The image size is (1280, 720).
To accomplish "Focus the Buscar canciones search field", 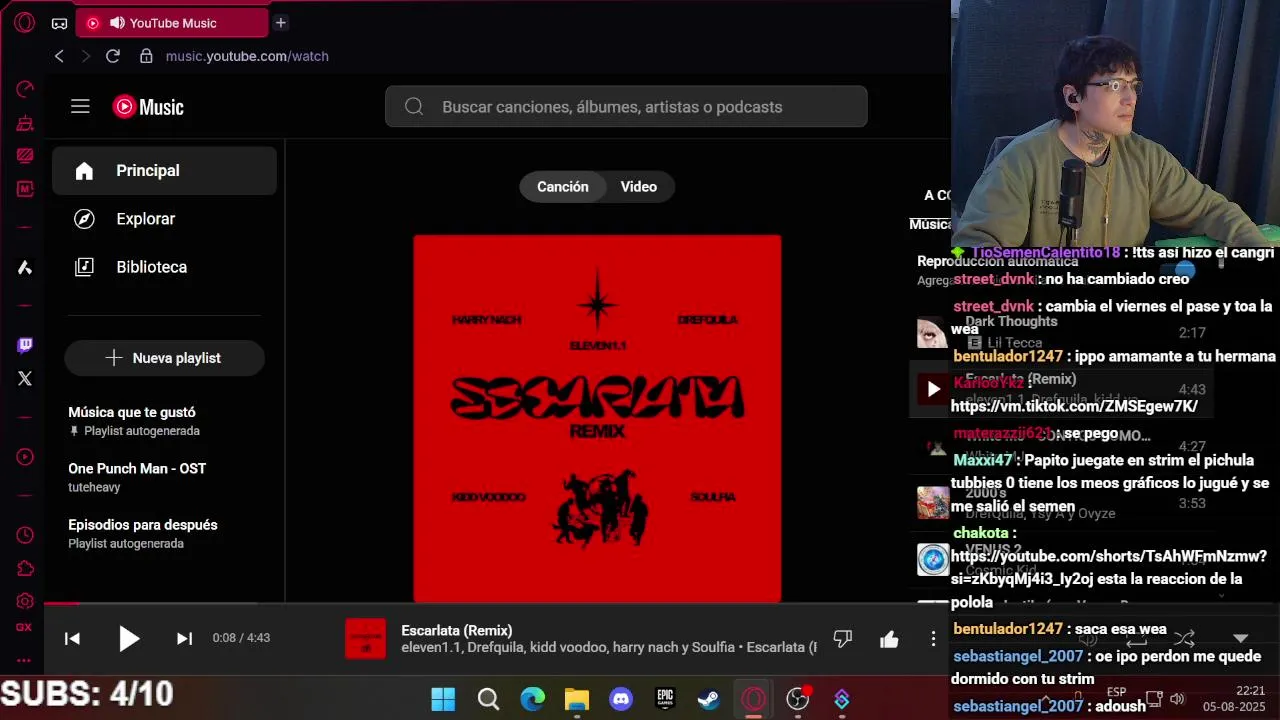I will click(626, 107).
